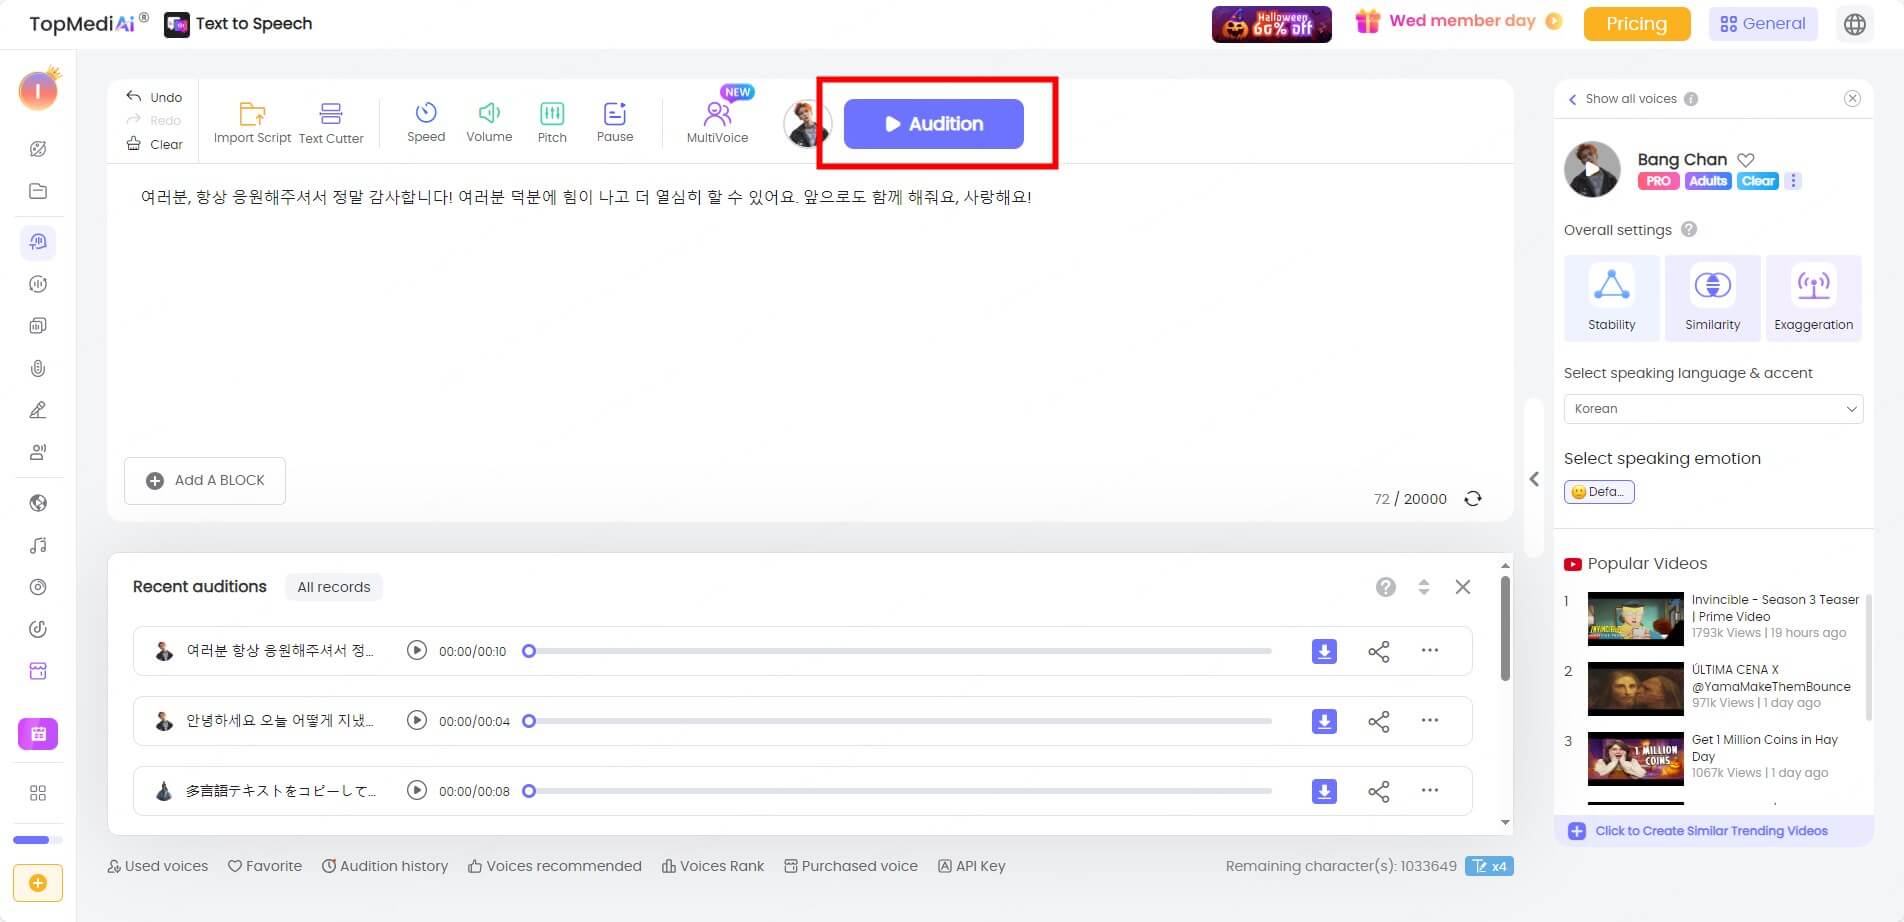Screen dimensions: 1904x922
Task: Close the voice settings panel
Action: (x=1852, y=98)
